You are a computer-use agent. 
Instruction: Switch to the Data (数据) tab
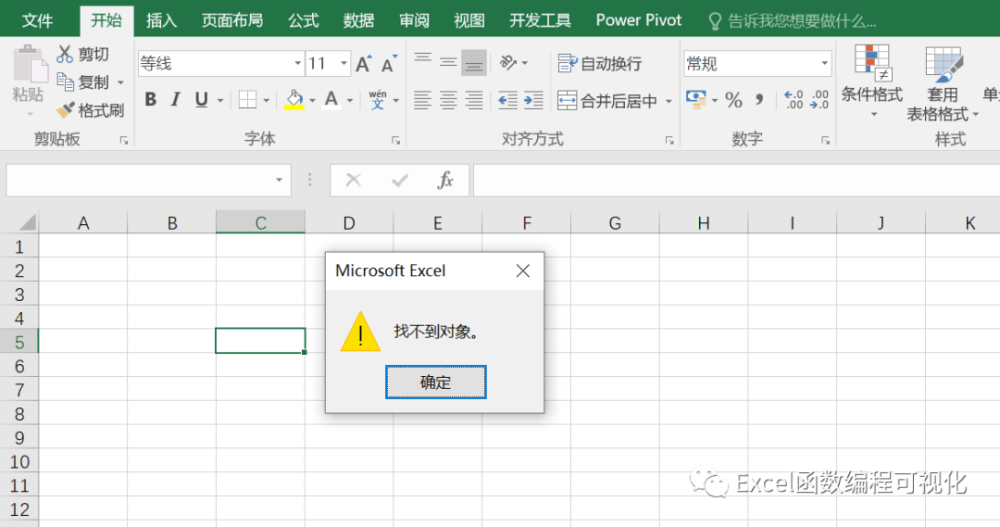358,21
